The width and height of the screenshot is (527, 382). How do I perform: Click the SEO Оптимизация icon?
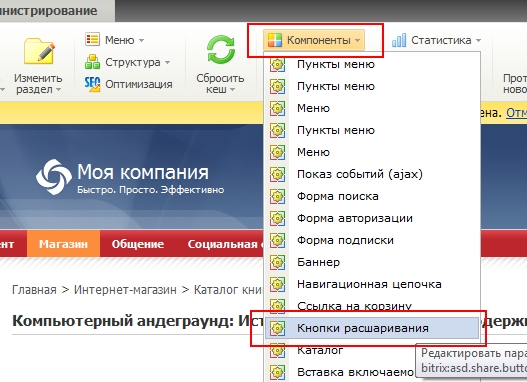[x=92, y=84]
